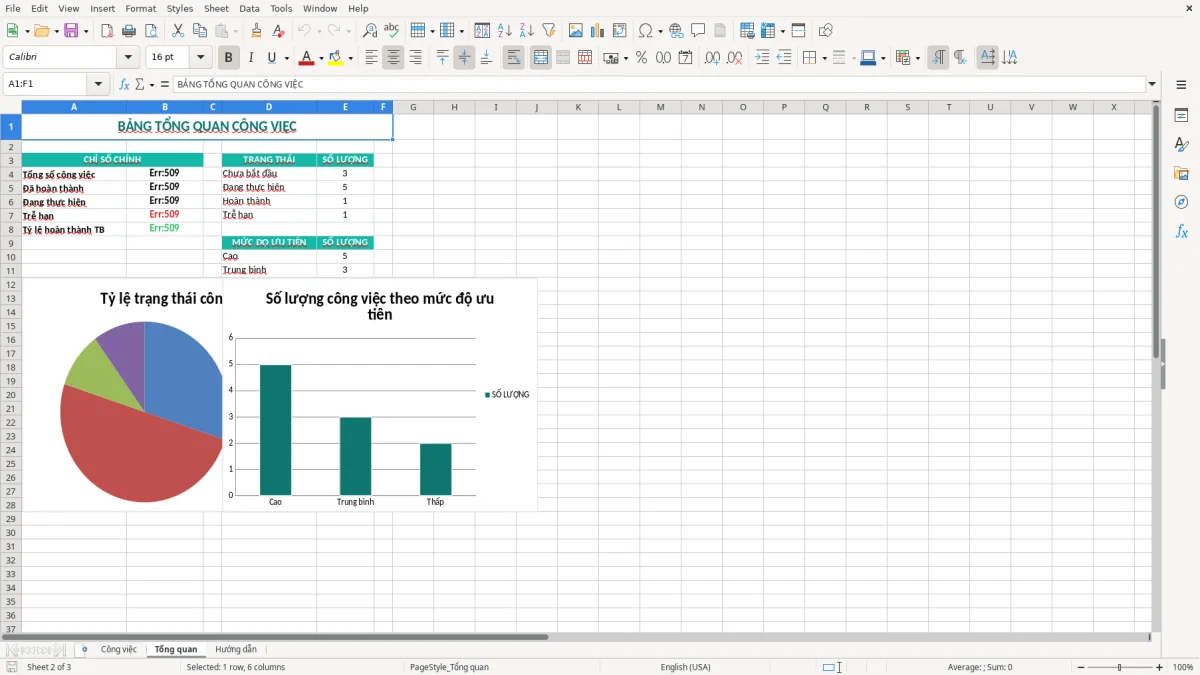Viewport: 1200px width, 675px height.
Task: Open the Font Name dropdown
Action: (x=128, y=57)
